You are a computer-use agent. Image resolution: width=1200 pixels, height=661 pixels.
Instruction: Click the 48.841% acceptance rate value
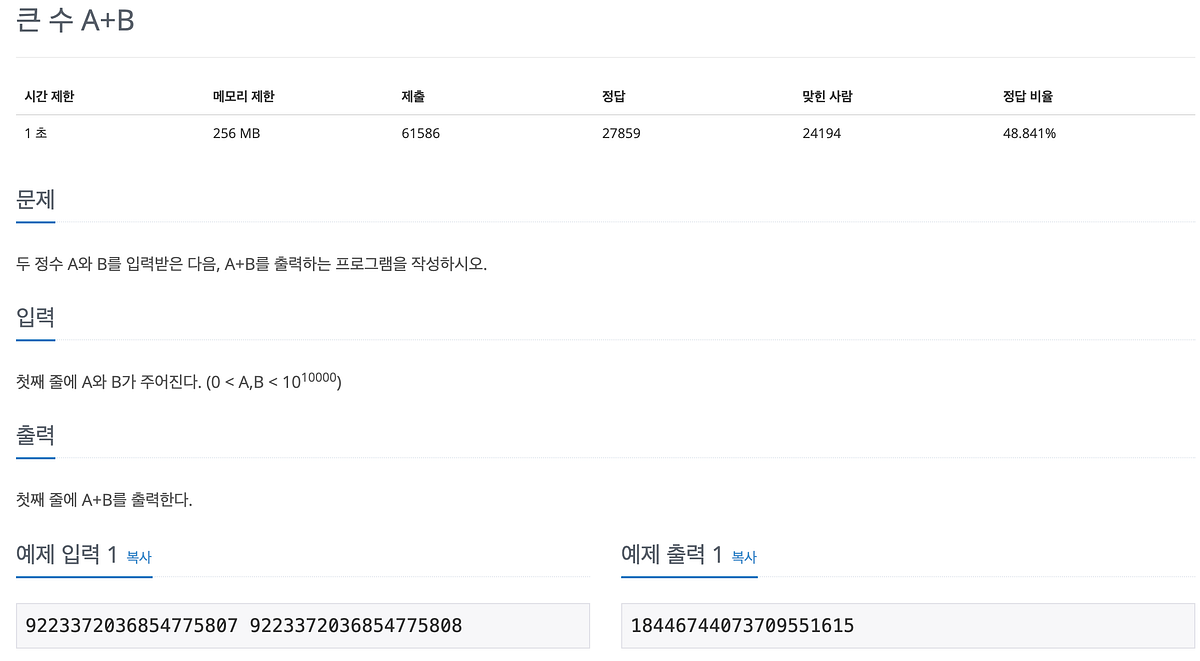1030,132
